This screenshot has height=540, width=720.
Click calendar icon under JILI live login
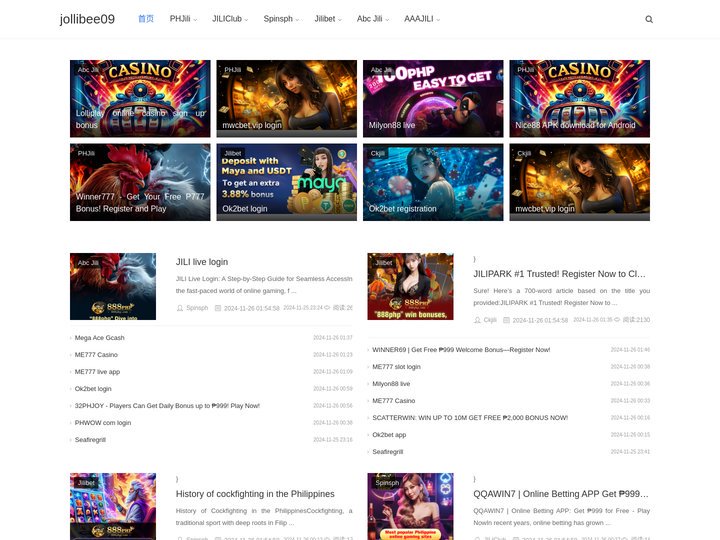218,308
